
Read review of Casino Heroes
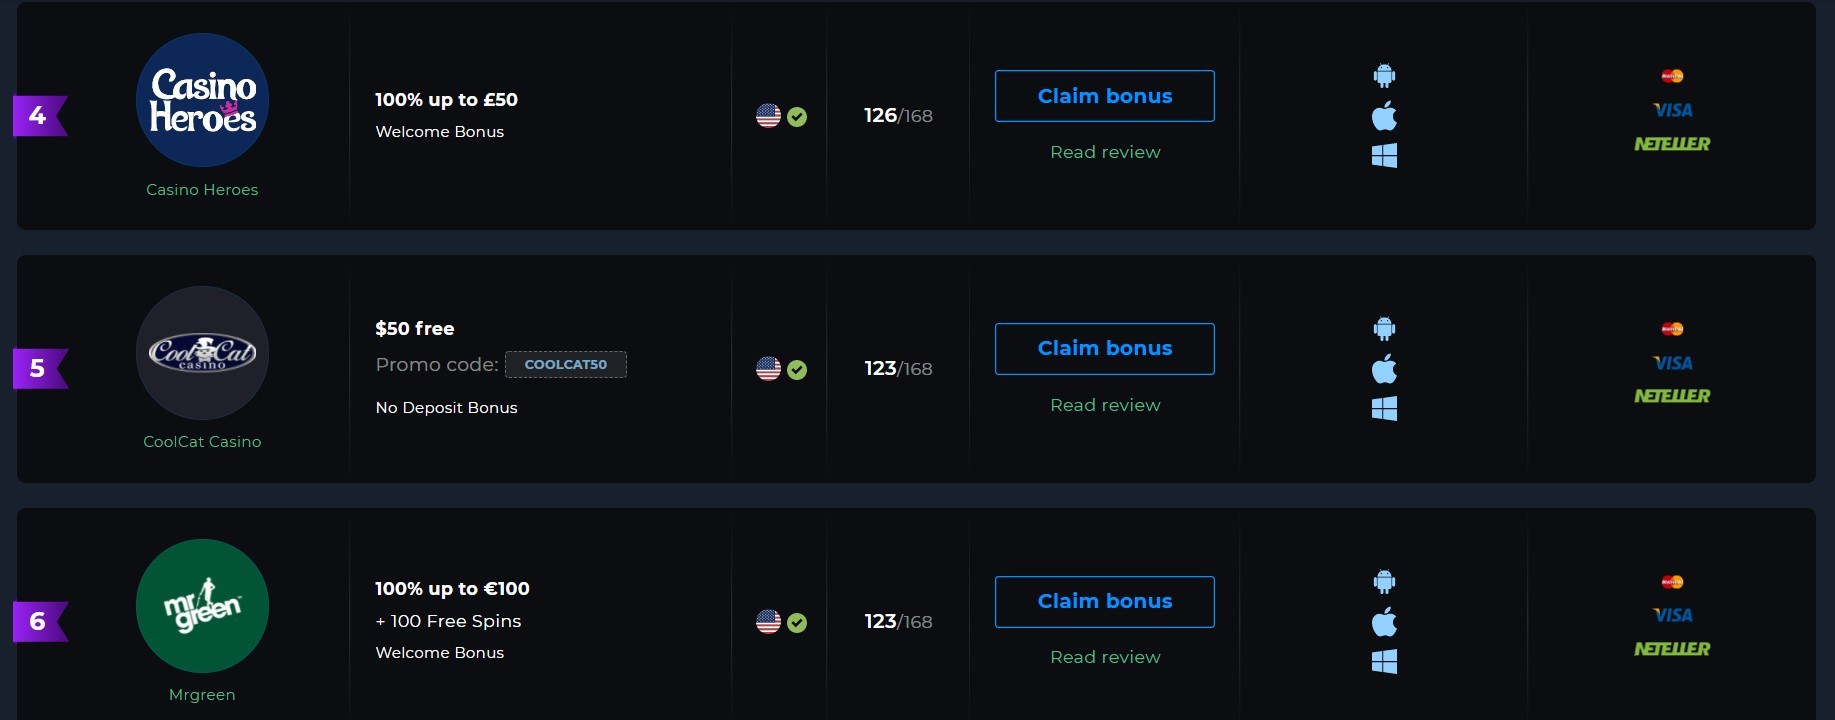pyautogui.click(x=1105, y=152)
